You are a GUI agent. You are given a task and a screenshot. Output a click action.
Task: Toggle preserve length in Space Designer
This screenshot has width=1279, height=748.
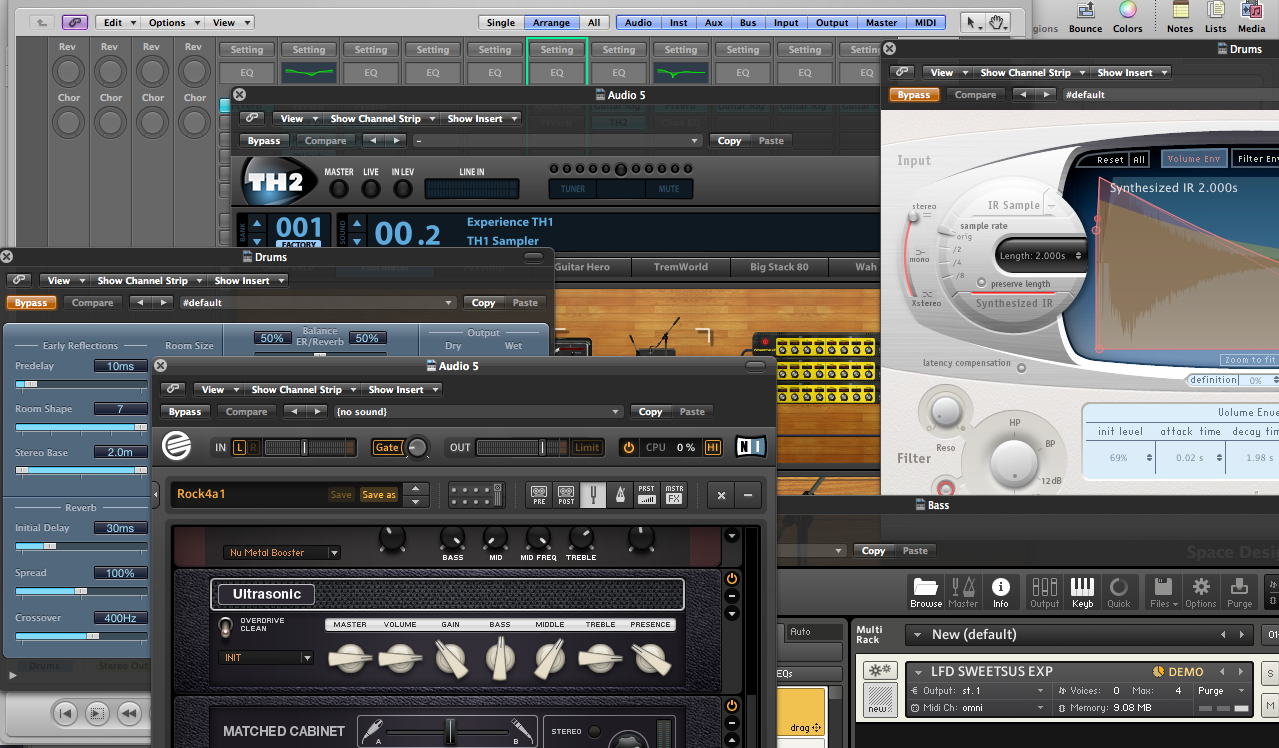pos(983,284)
